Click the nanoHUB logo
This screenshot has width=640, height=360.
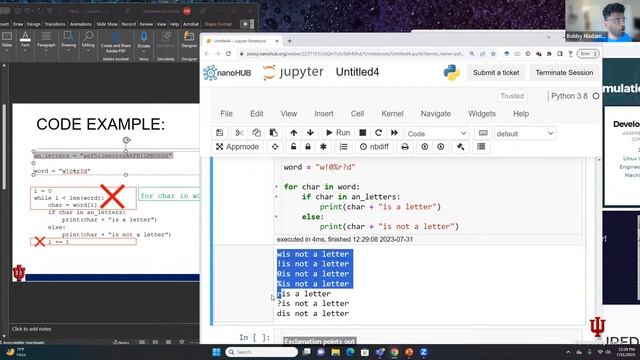227,73
